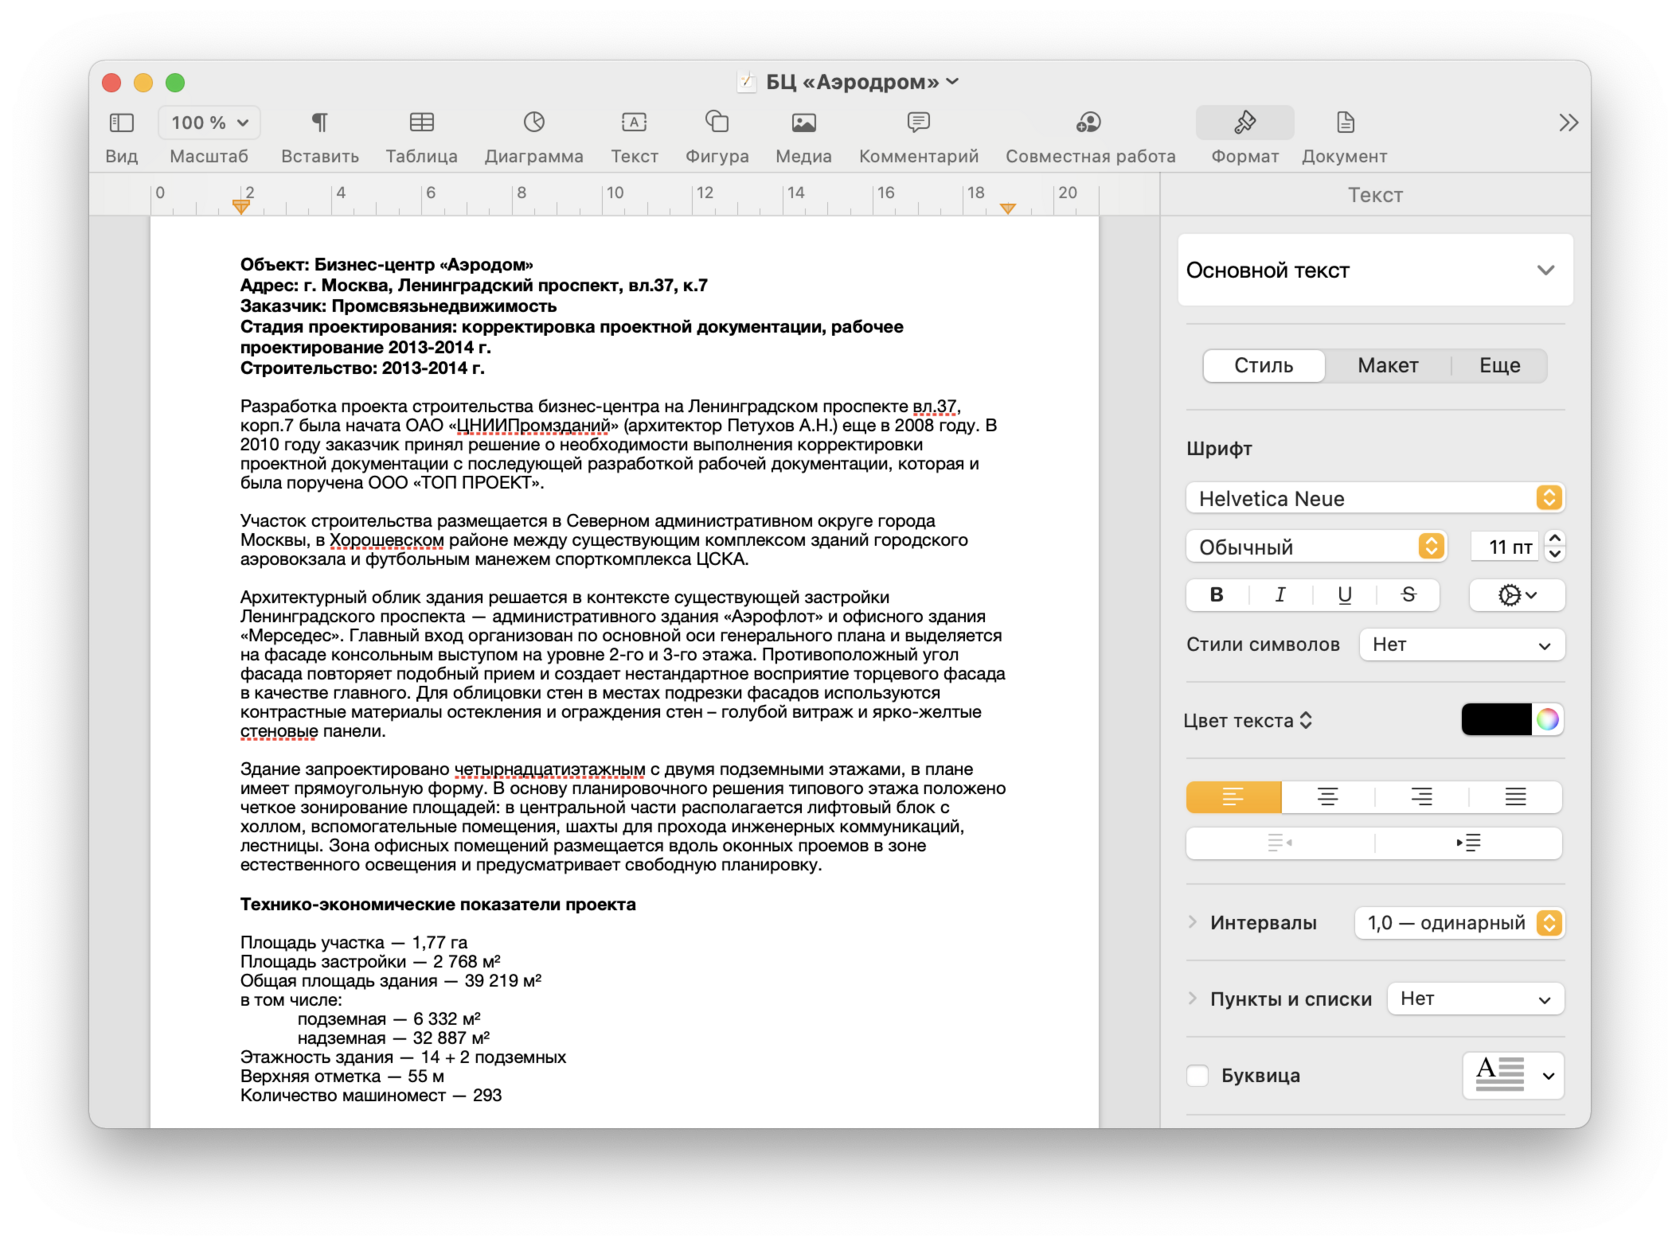Open the Shape (Фигура) picker
Screen dimensions: 1680x1246
(x=717, y=123)
